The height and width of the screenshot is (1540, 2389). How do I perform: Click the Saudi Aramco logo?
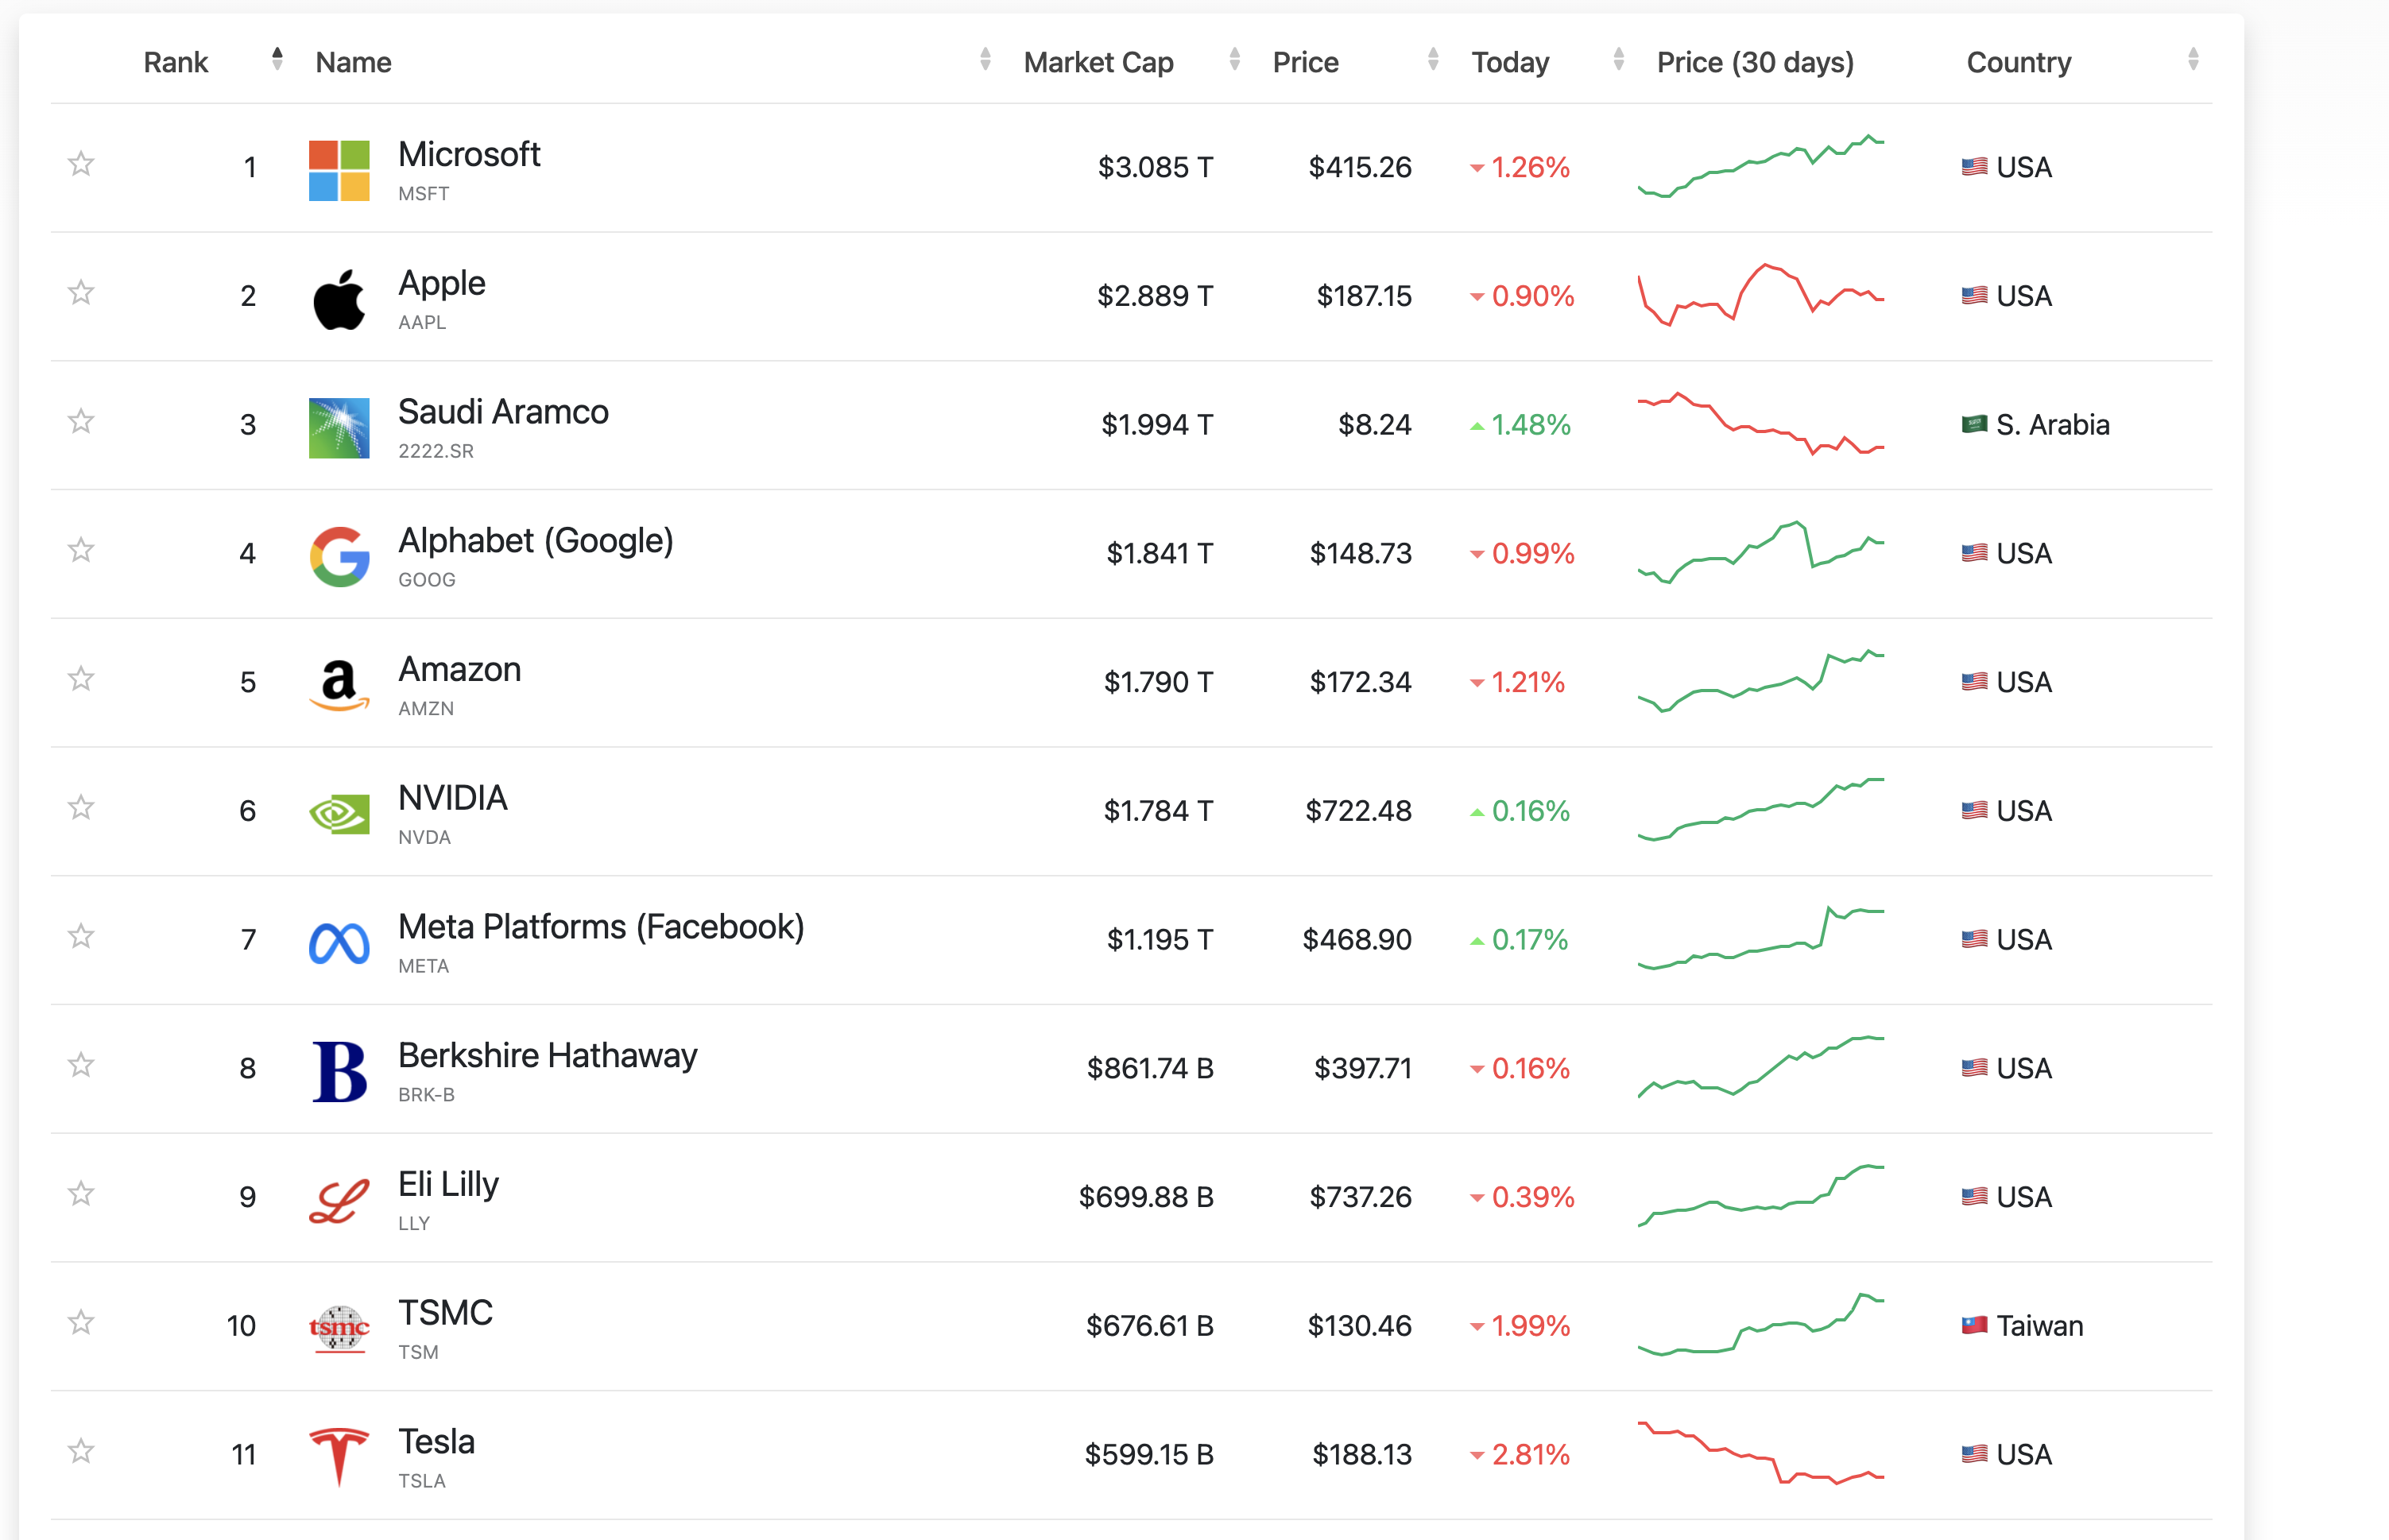click(x=339, y=428)
